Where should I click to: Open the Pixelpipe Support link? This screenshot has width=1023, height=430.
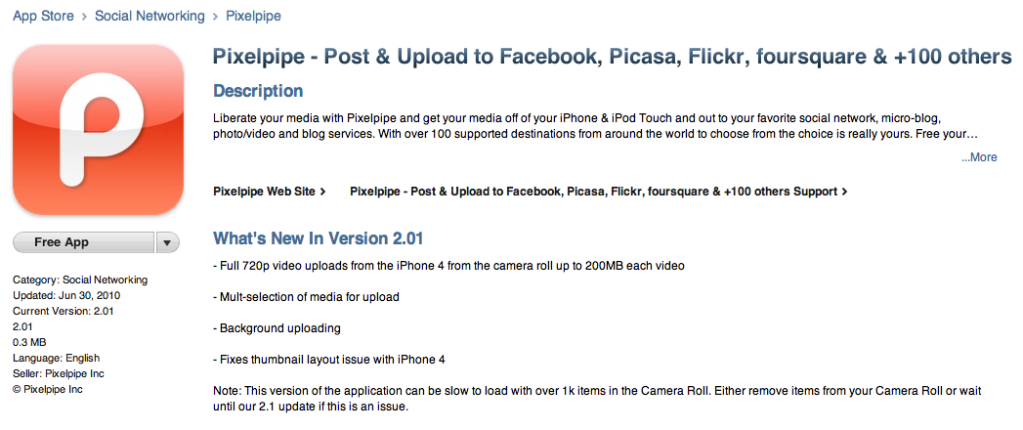(598, 190)
